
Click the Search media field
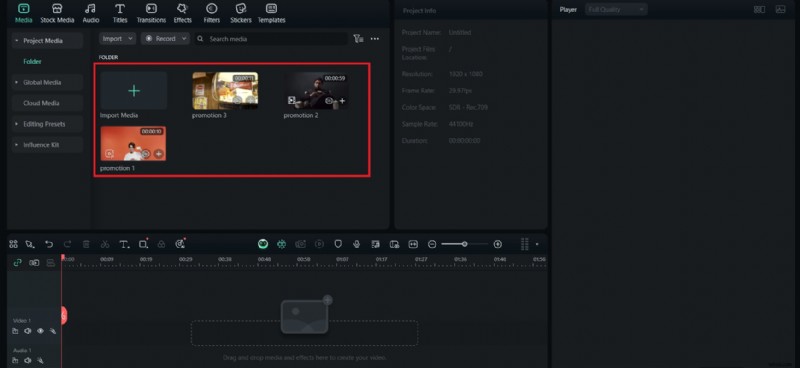(271, 39)
